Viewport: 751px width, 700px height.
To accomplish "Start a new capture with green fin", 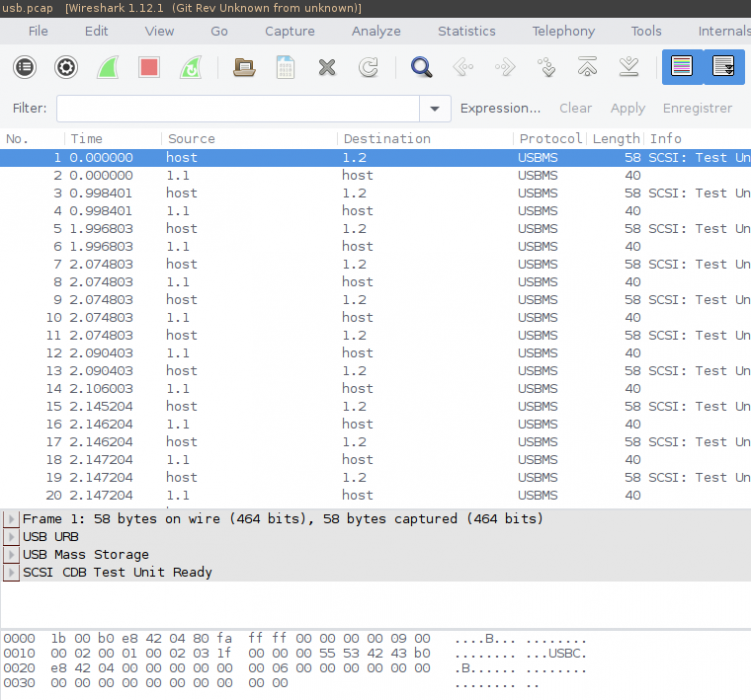I will click(x=108, y=67).
